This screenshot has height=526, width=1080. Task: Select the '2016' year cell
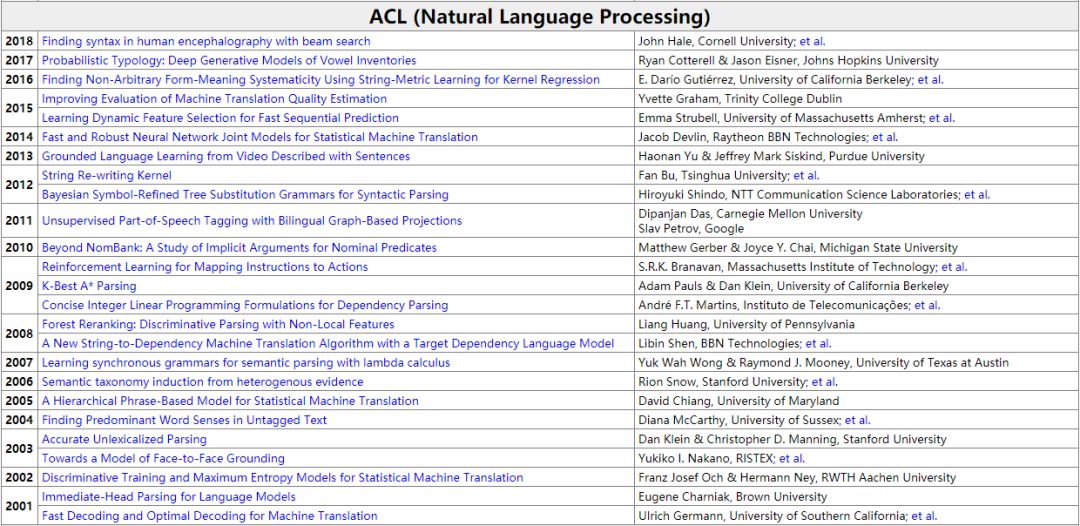(19, 80)
